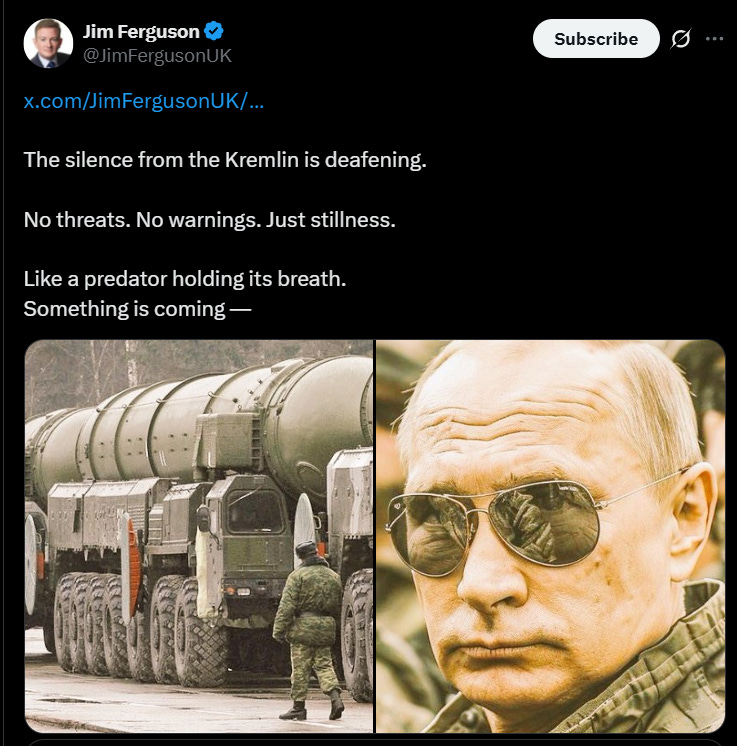Click the Jim Ferguson display name
The width and height of the screenshot is (737, 746).
(141, 31)
